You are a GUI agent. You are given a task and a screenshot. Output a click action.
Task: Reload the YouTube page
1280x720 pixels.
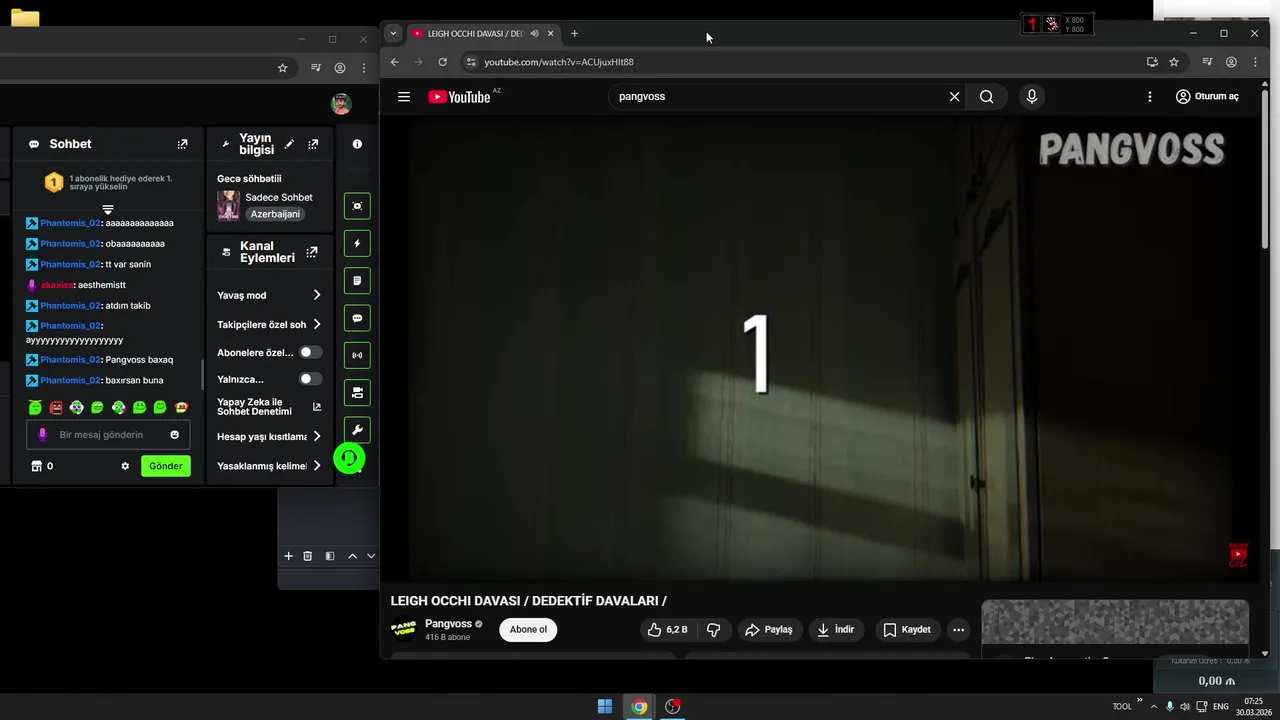[x=442, y=62]
